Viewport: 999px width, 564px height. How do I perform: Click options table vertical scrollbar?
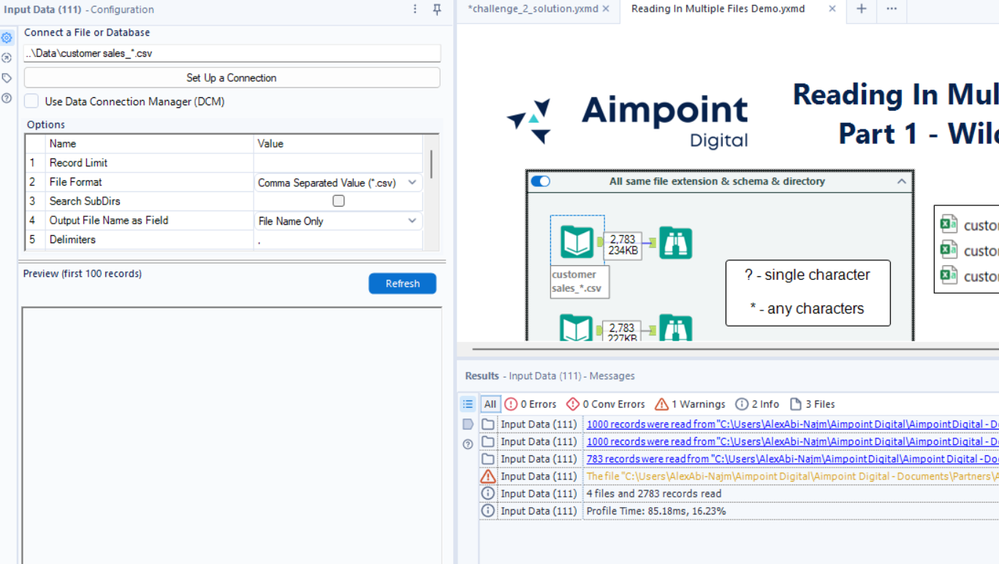pyautogui.click(x=431, y=164)
